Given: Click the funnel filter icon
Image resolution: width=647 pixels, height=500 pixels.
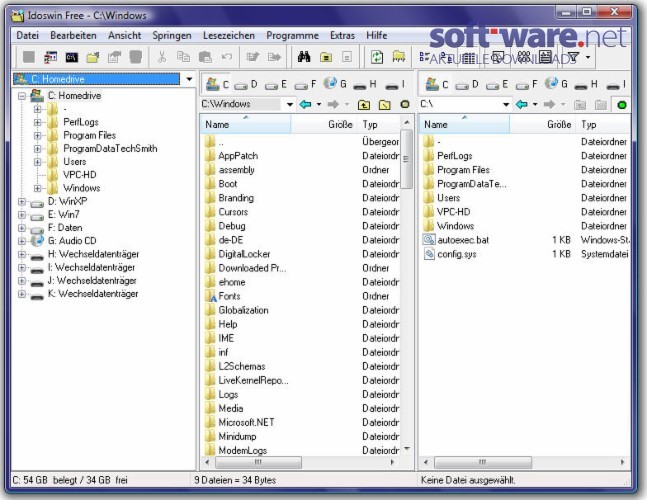Looking at the screenshot, I should point(573,57).
